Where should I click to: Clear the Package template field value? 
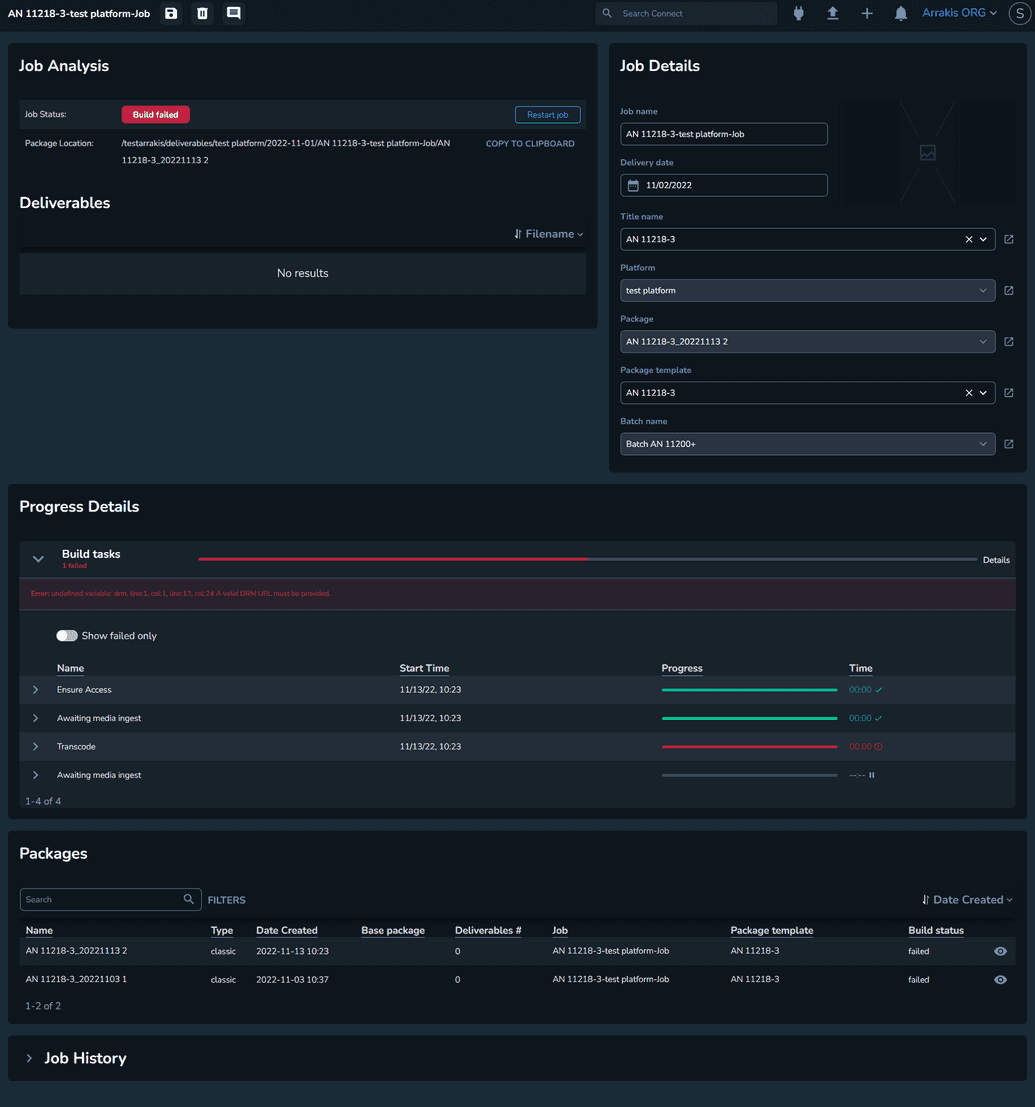(969, 393)
